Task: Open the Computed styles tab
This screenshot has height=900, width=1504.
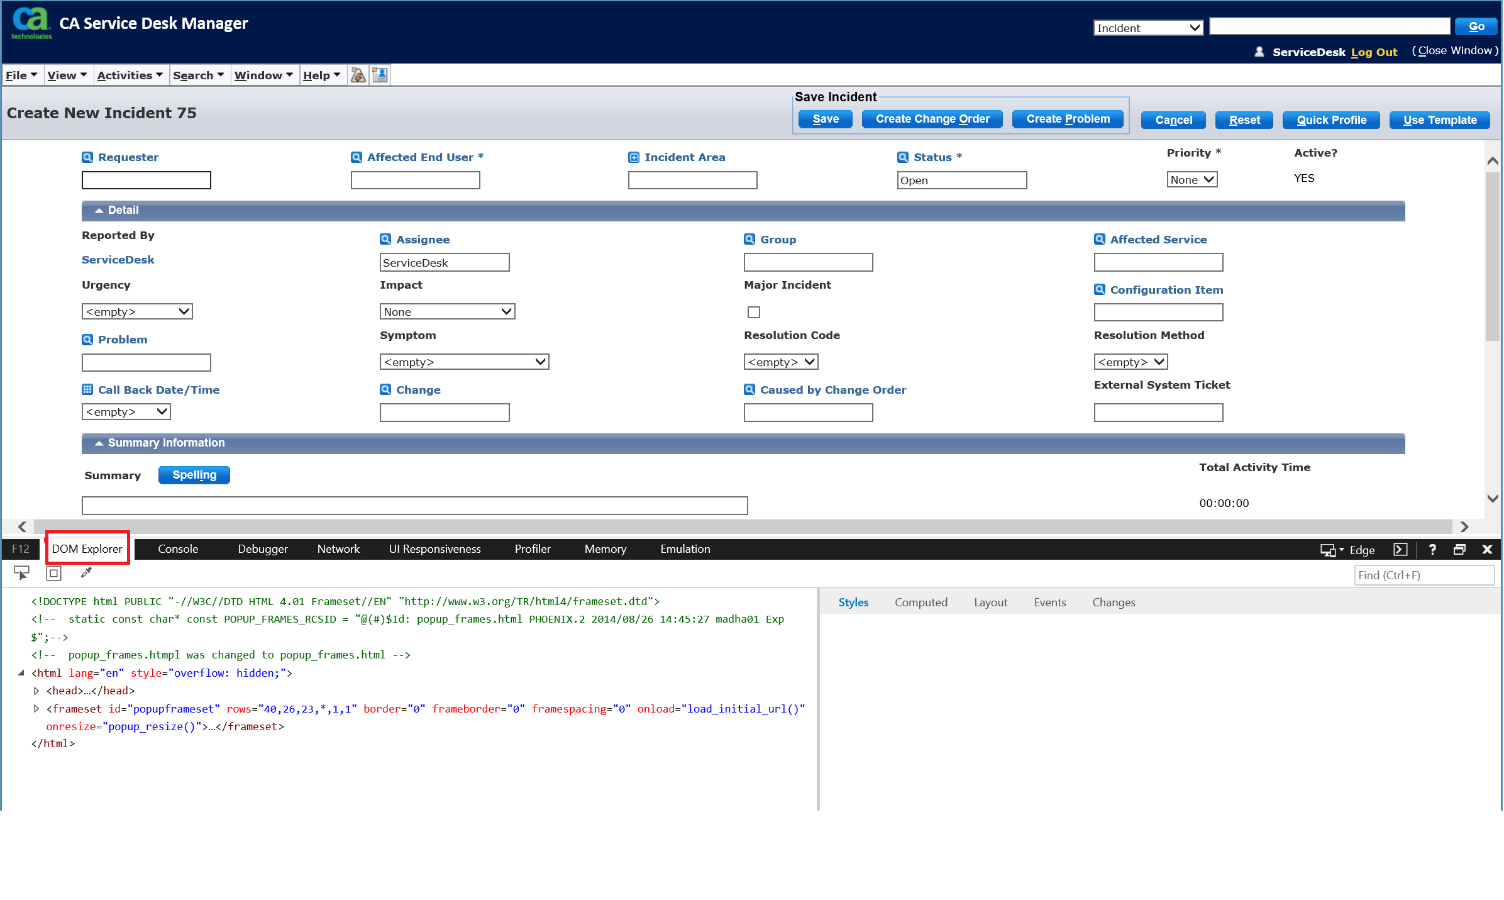Action: pos(921,602)
